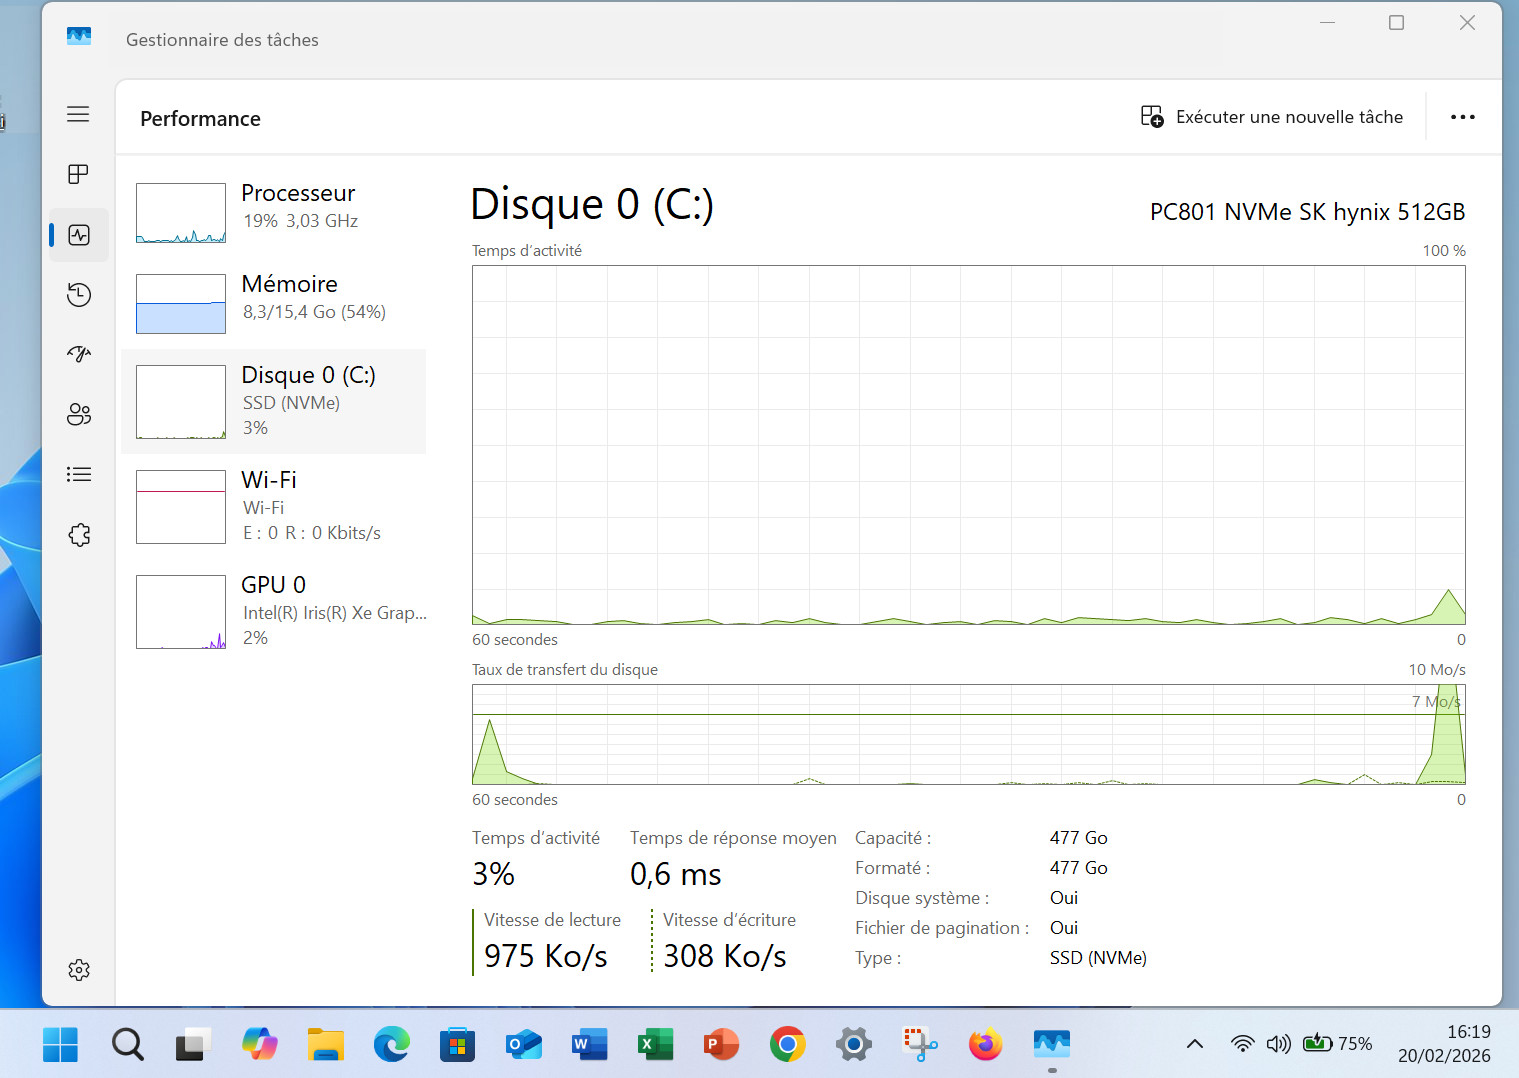Open Outlook from the taskbar
Screen dimensions: 1519x1078
[x=523, y=1045]
